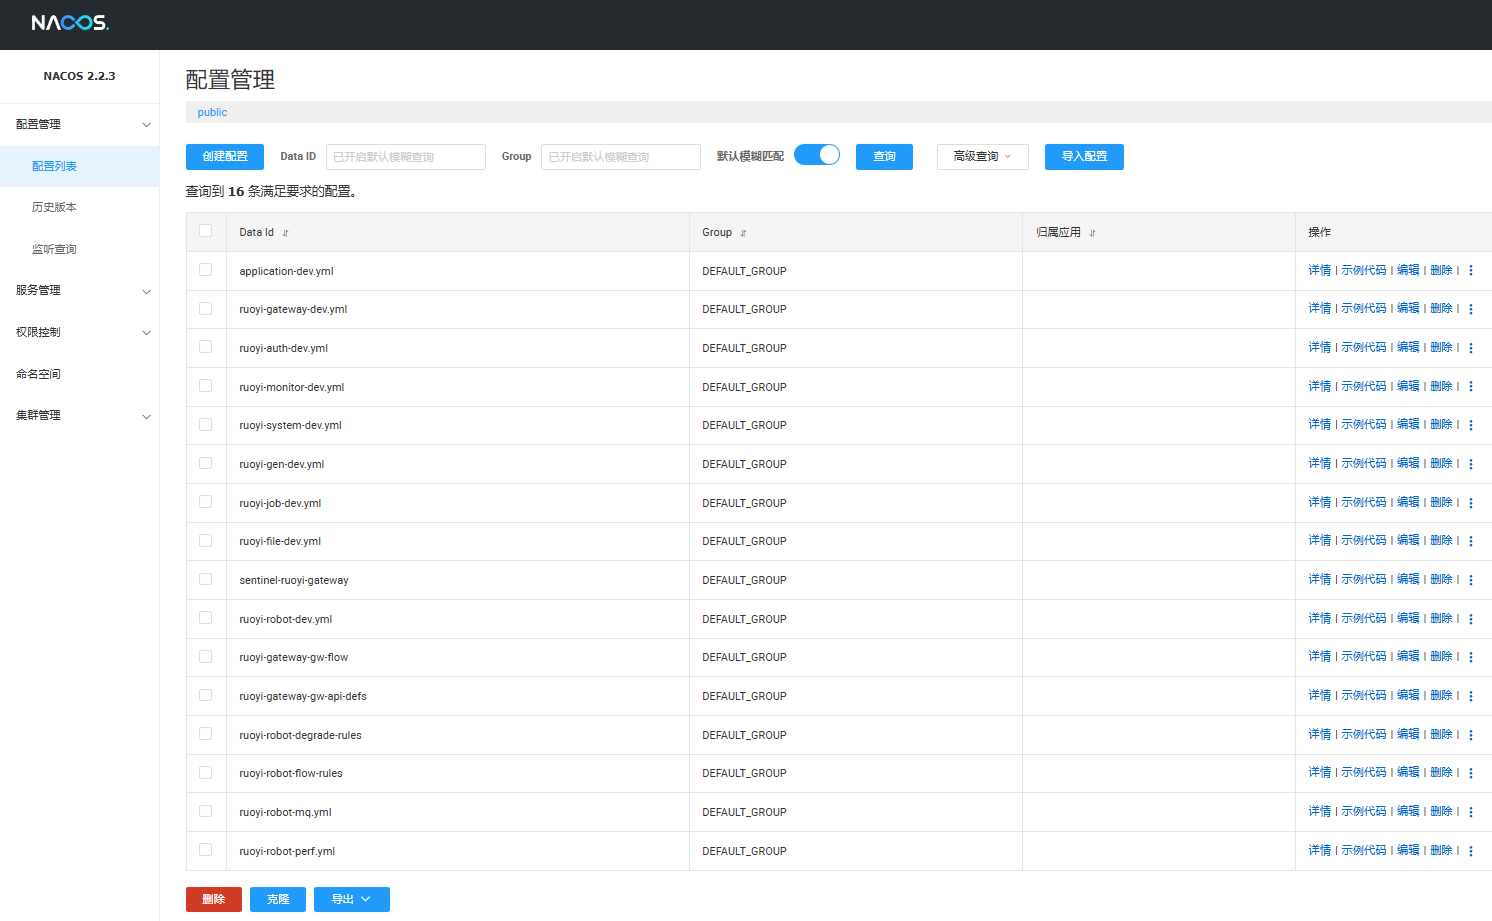Viewport: 1492px width, 921px height.
Task: Tick checkbox for ruoyi-auth-dev.yml
Action: 205,347
